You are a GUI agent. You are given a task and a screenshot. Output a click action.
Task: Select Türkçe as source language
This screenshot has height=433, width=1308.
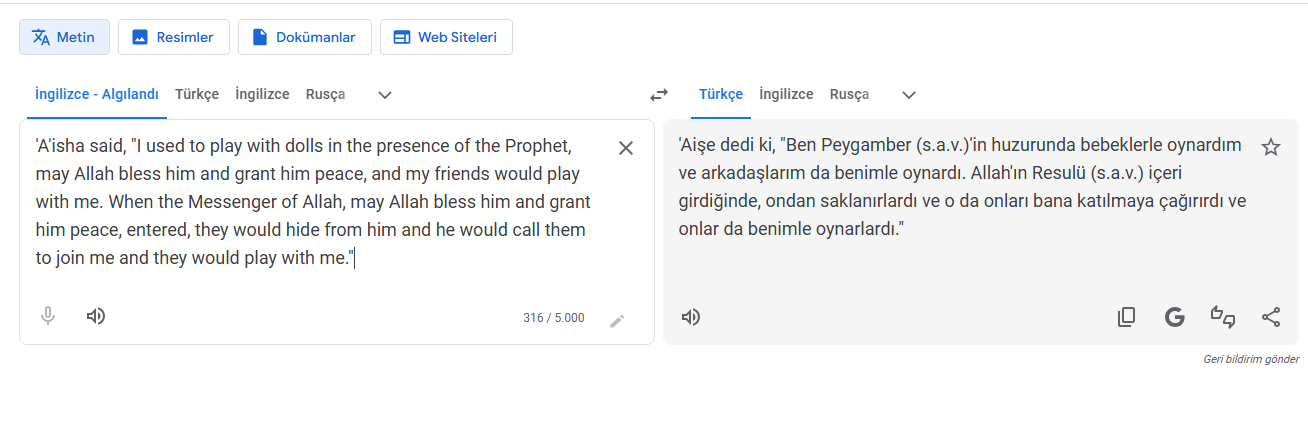point(197,94)
